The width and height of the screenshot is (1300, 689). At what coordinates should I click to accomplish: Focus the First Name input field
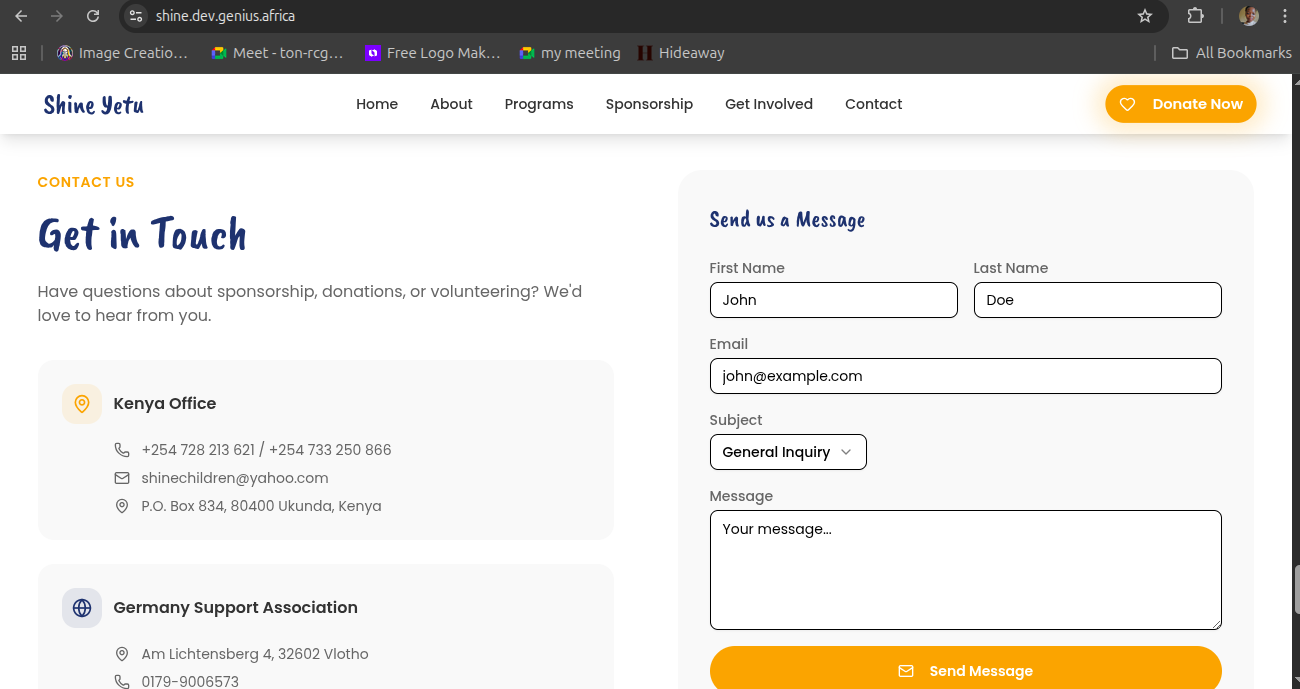coord(833,300)
